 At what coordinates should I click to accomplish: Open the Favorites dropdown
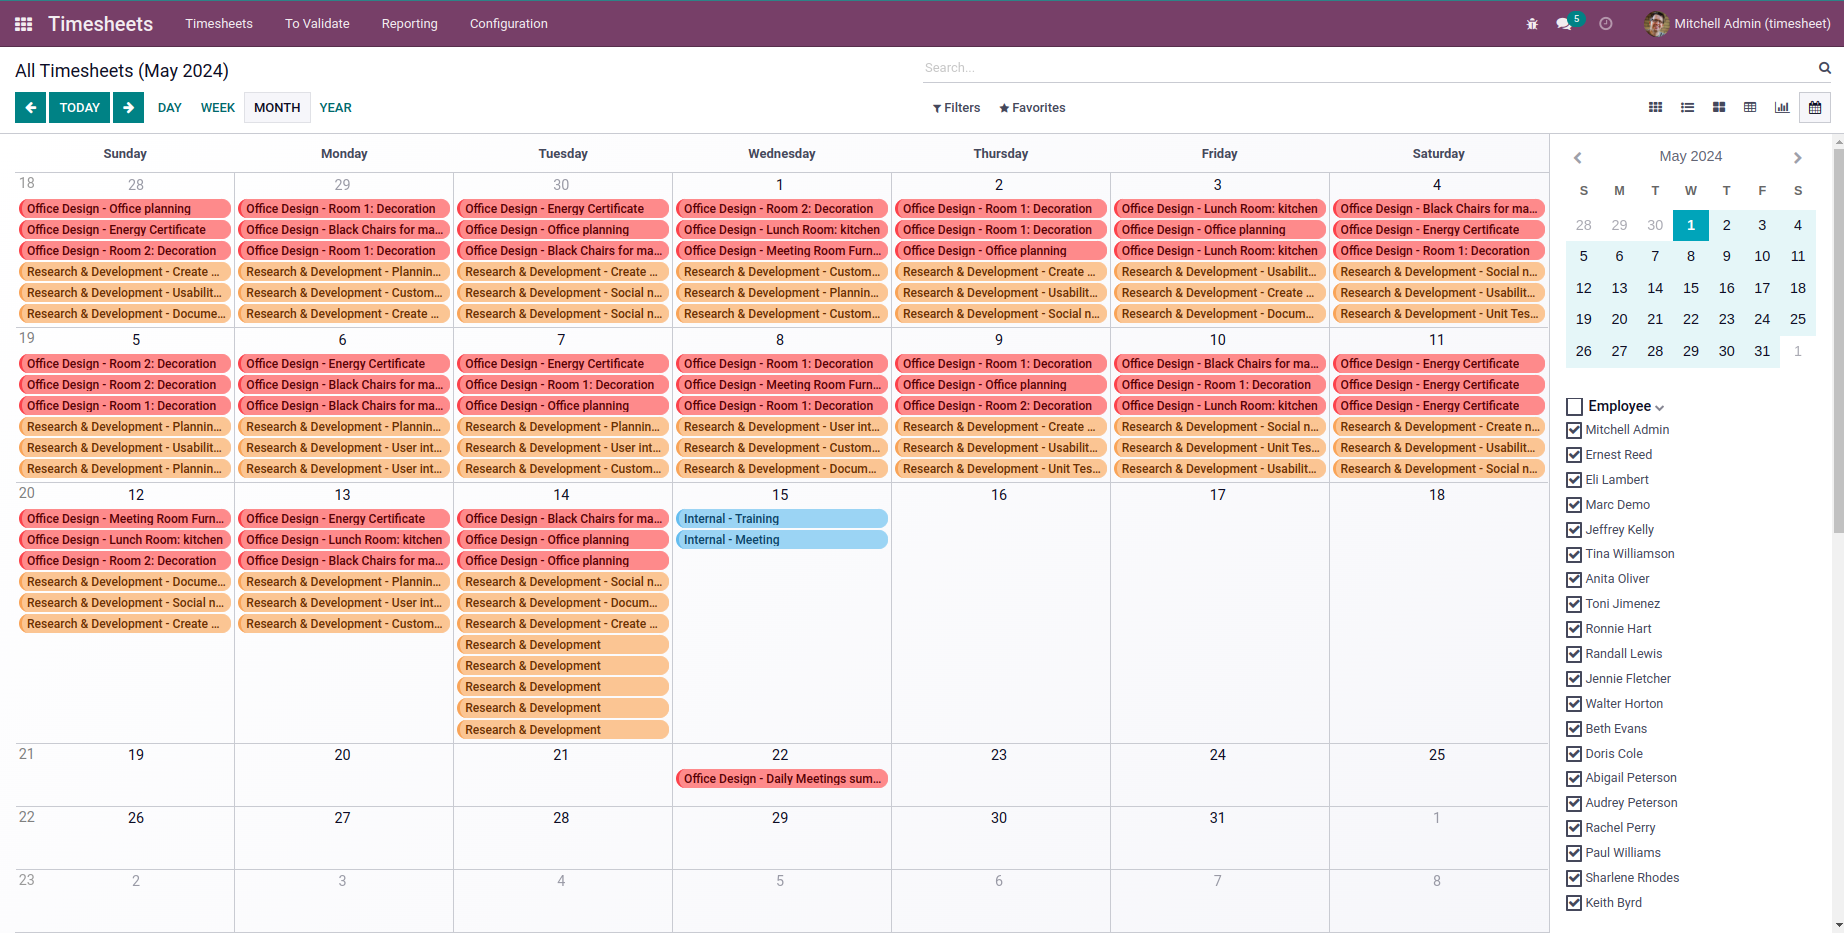coord(1032,108)
